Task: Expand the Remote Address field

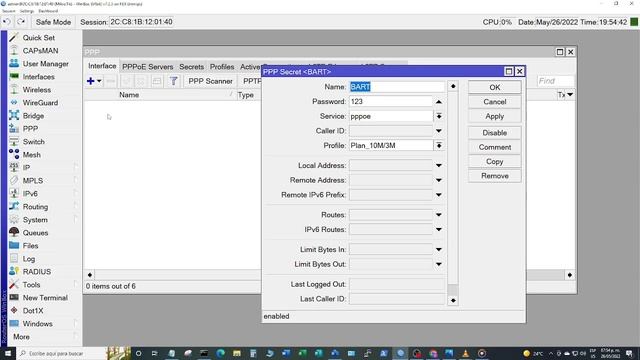Action: (439, 180)
